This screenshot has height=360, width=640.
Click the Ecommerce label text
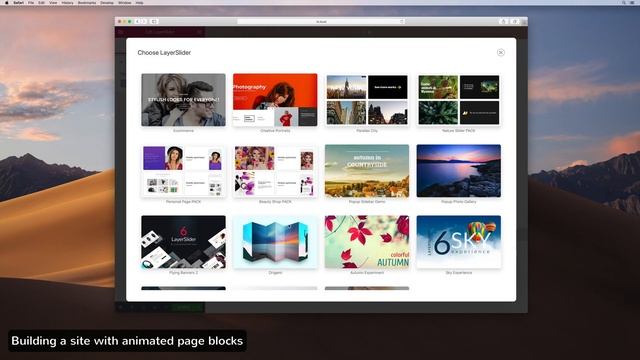tap(183, 131)
